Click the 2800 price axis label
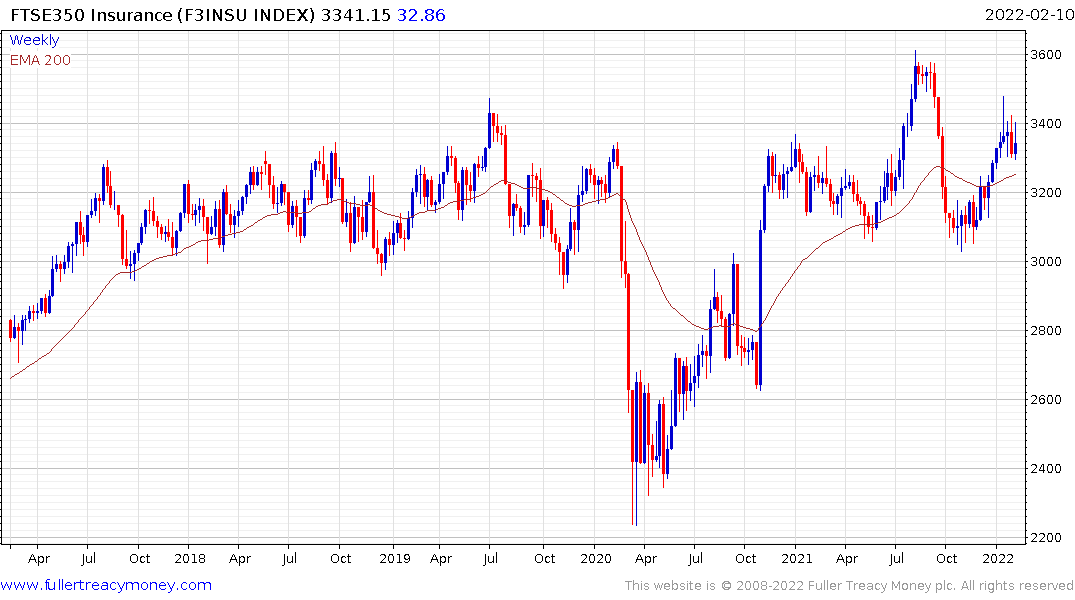This screenshot has height=600, width=1075. pyautogui.click(x=1046, y=331)
